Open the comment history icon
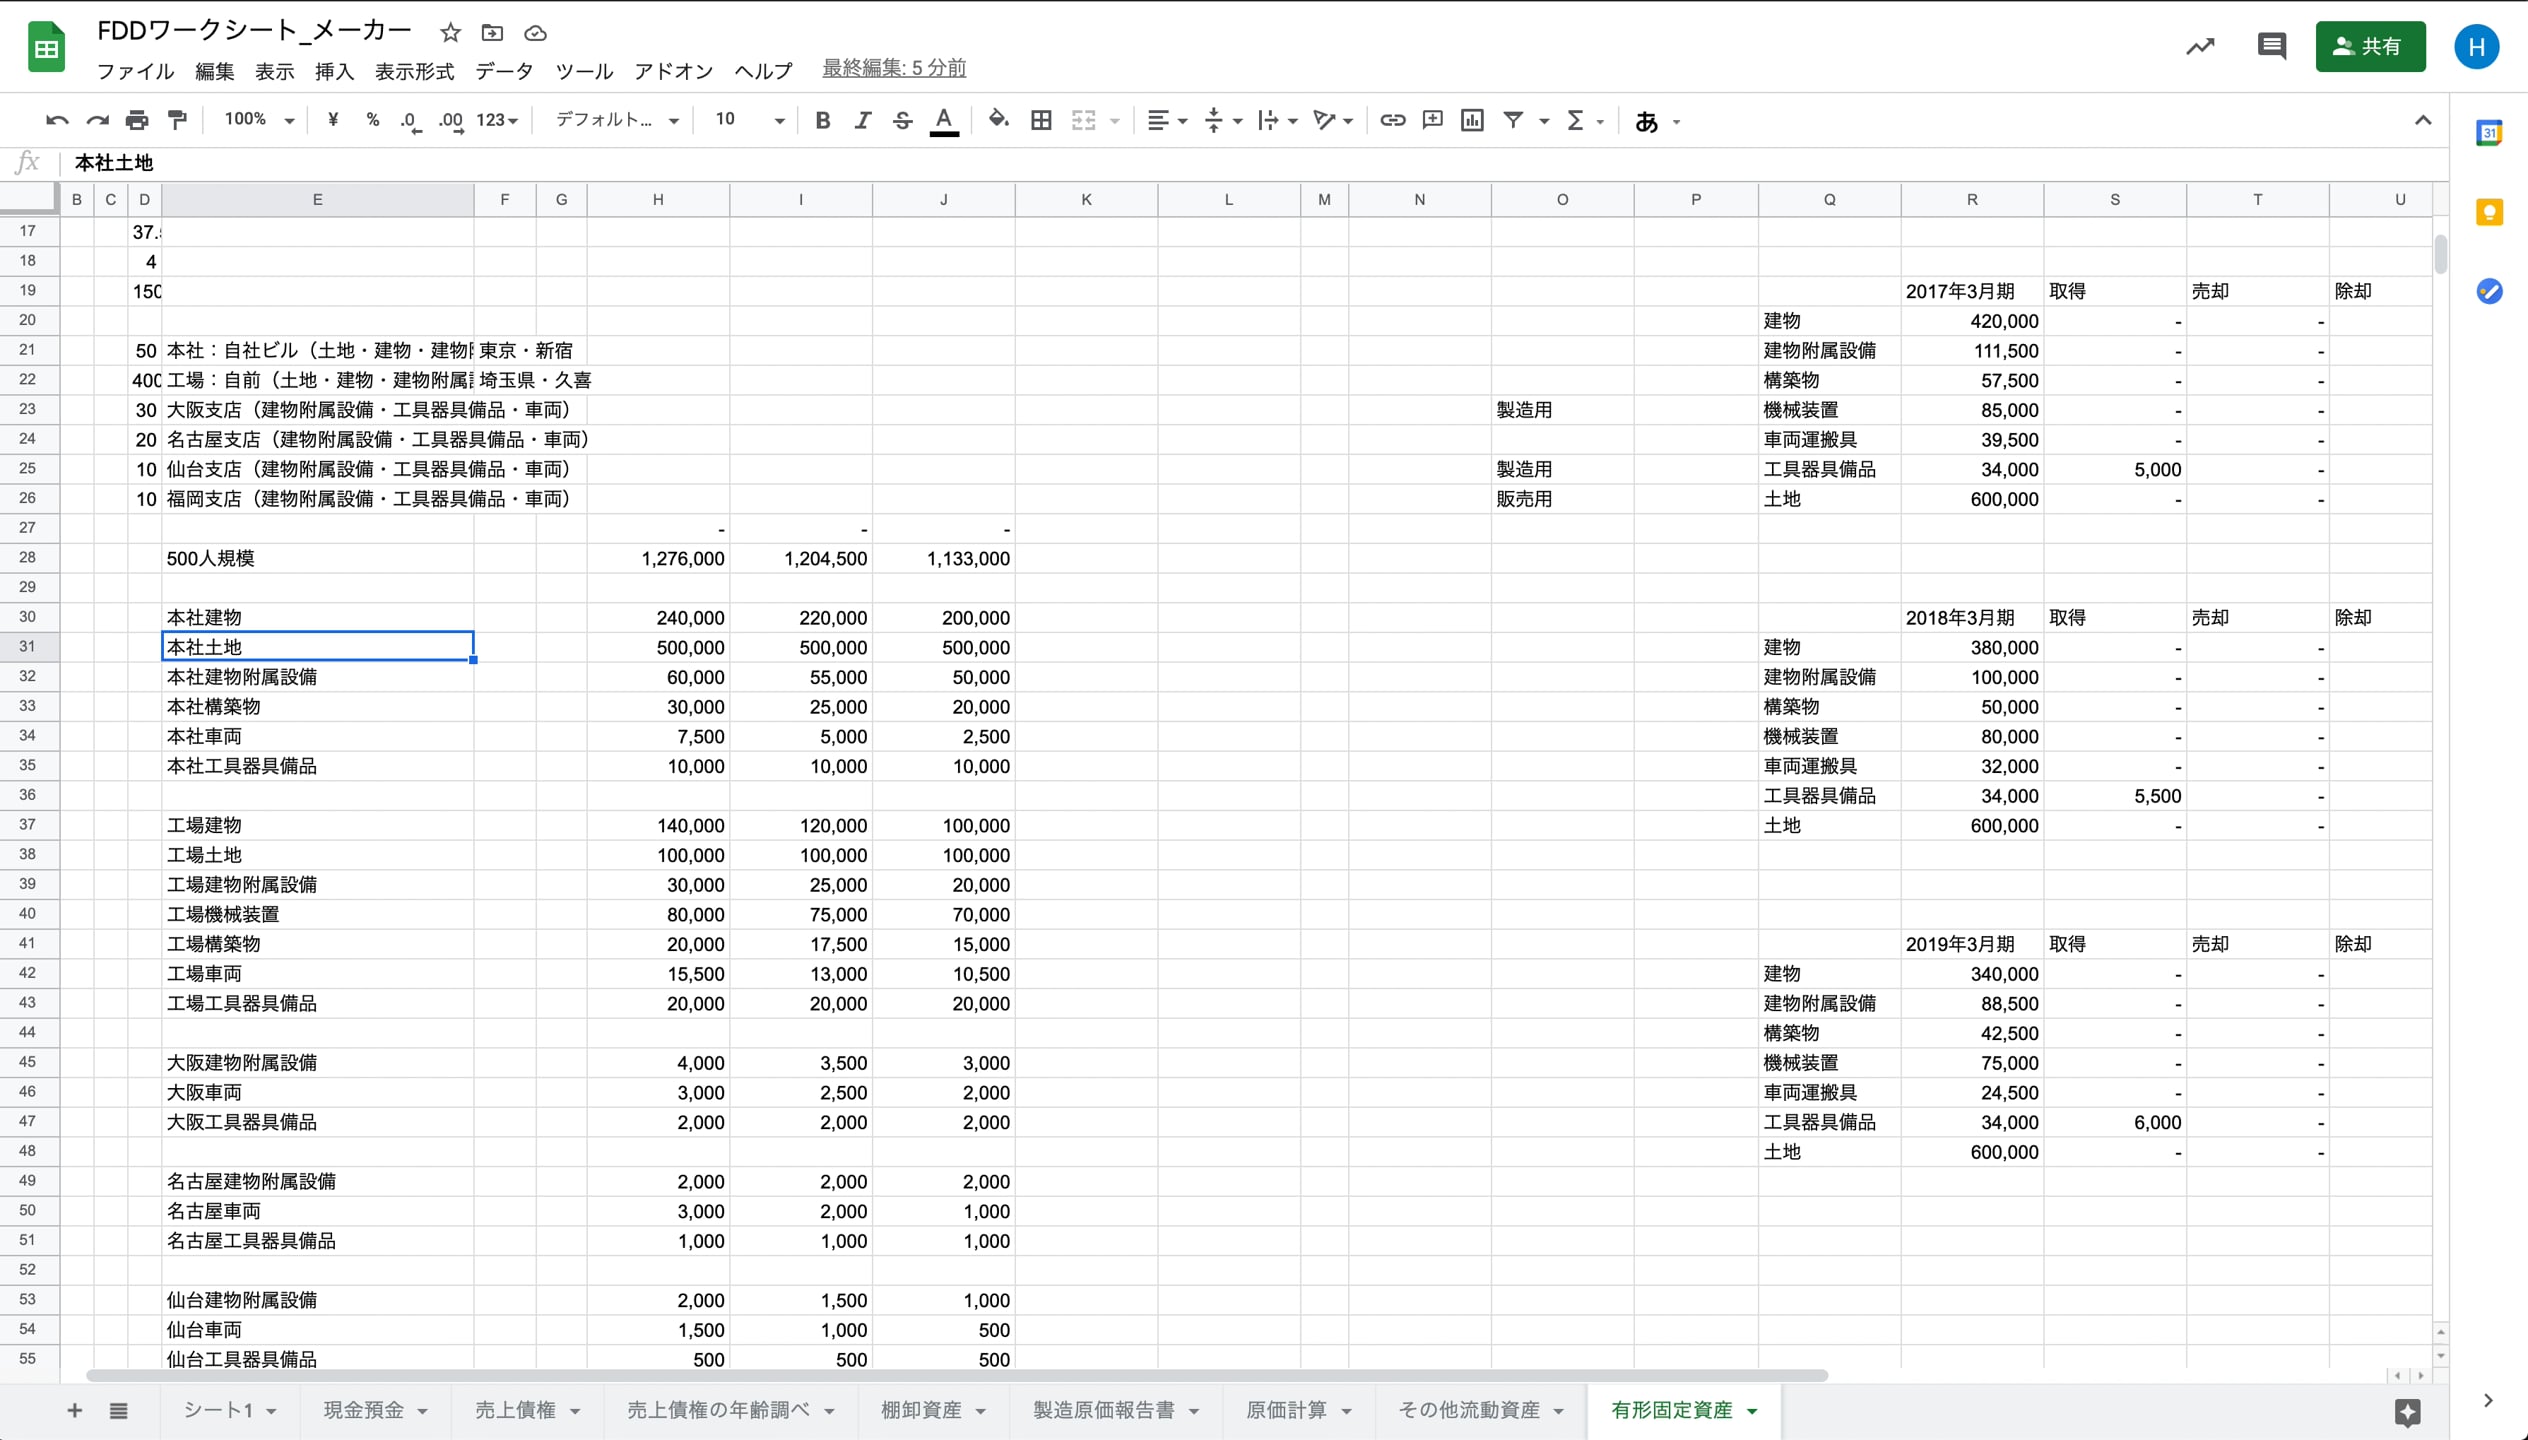Viewport: 2528px width, 1440px height. 2271,46
